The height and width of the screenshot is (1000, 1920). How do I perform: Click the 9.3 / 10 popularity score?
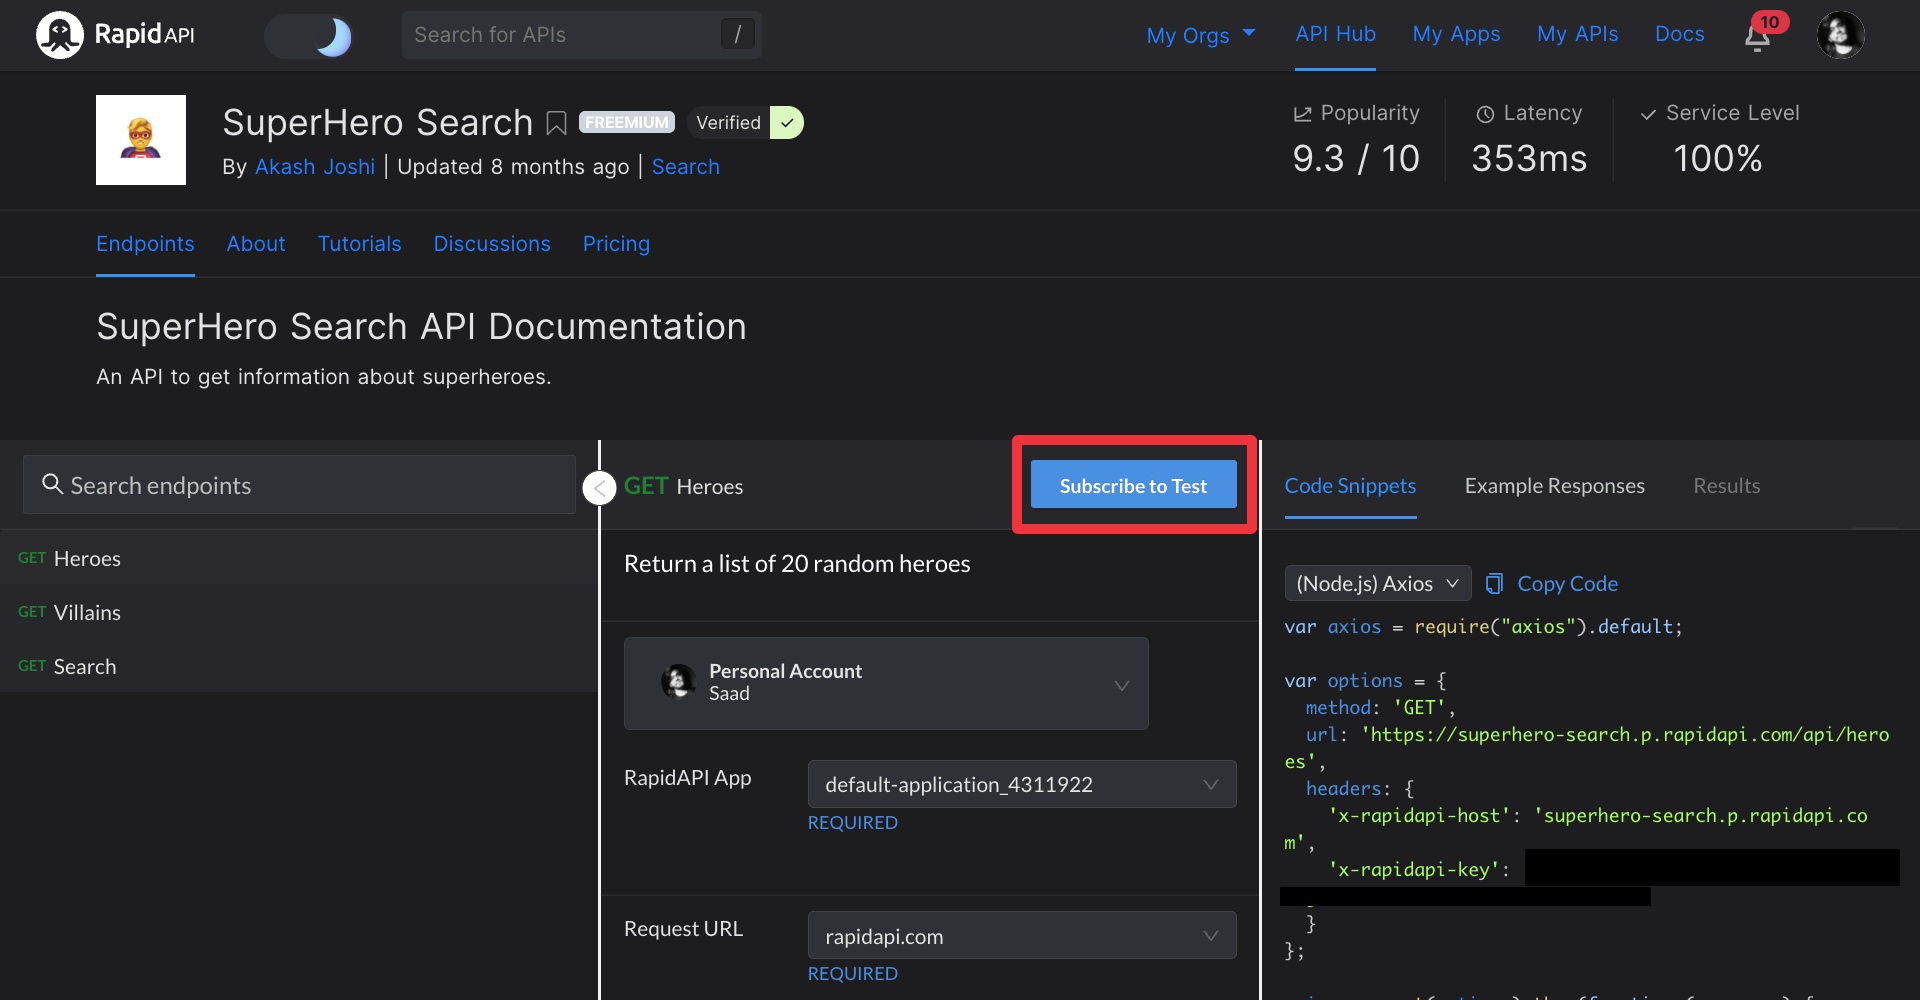pyautogui.click(x=1356, y=158)
